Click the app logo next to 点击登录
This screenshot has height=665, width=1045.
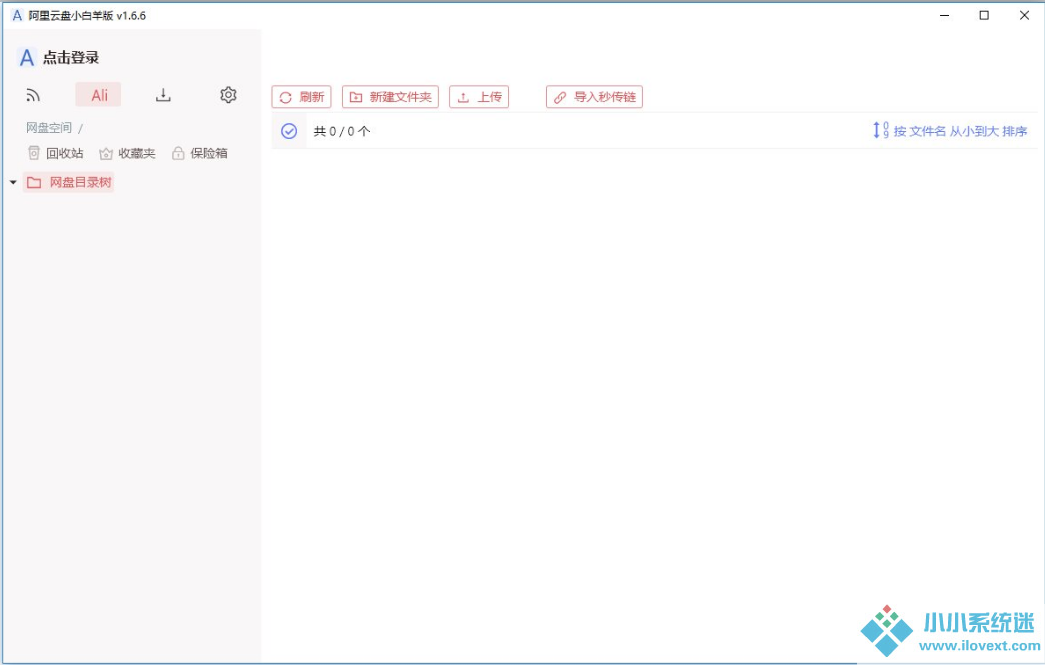[27, 58]
